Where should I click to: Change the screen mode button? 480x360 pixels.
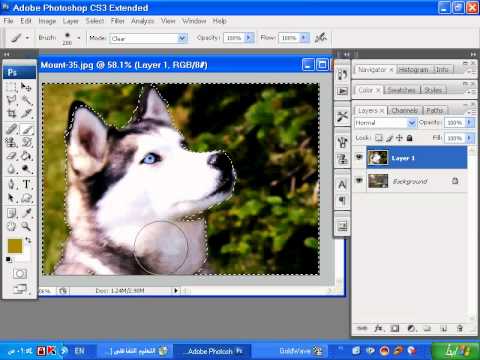20,289
